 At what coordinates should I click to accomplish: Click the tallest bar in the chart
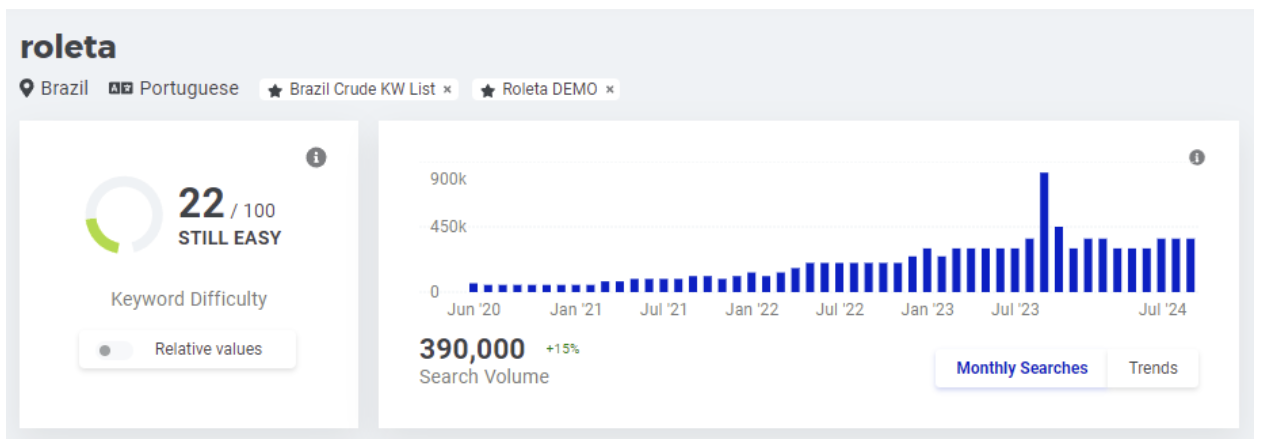pyautogui.click(x=1044, y=232)
